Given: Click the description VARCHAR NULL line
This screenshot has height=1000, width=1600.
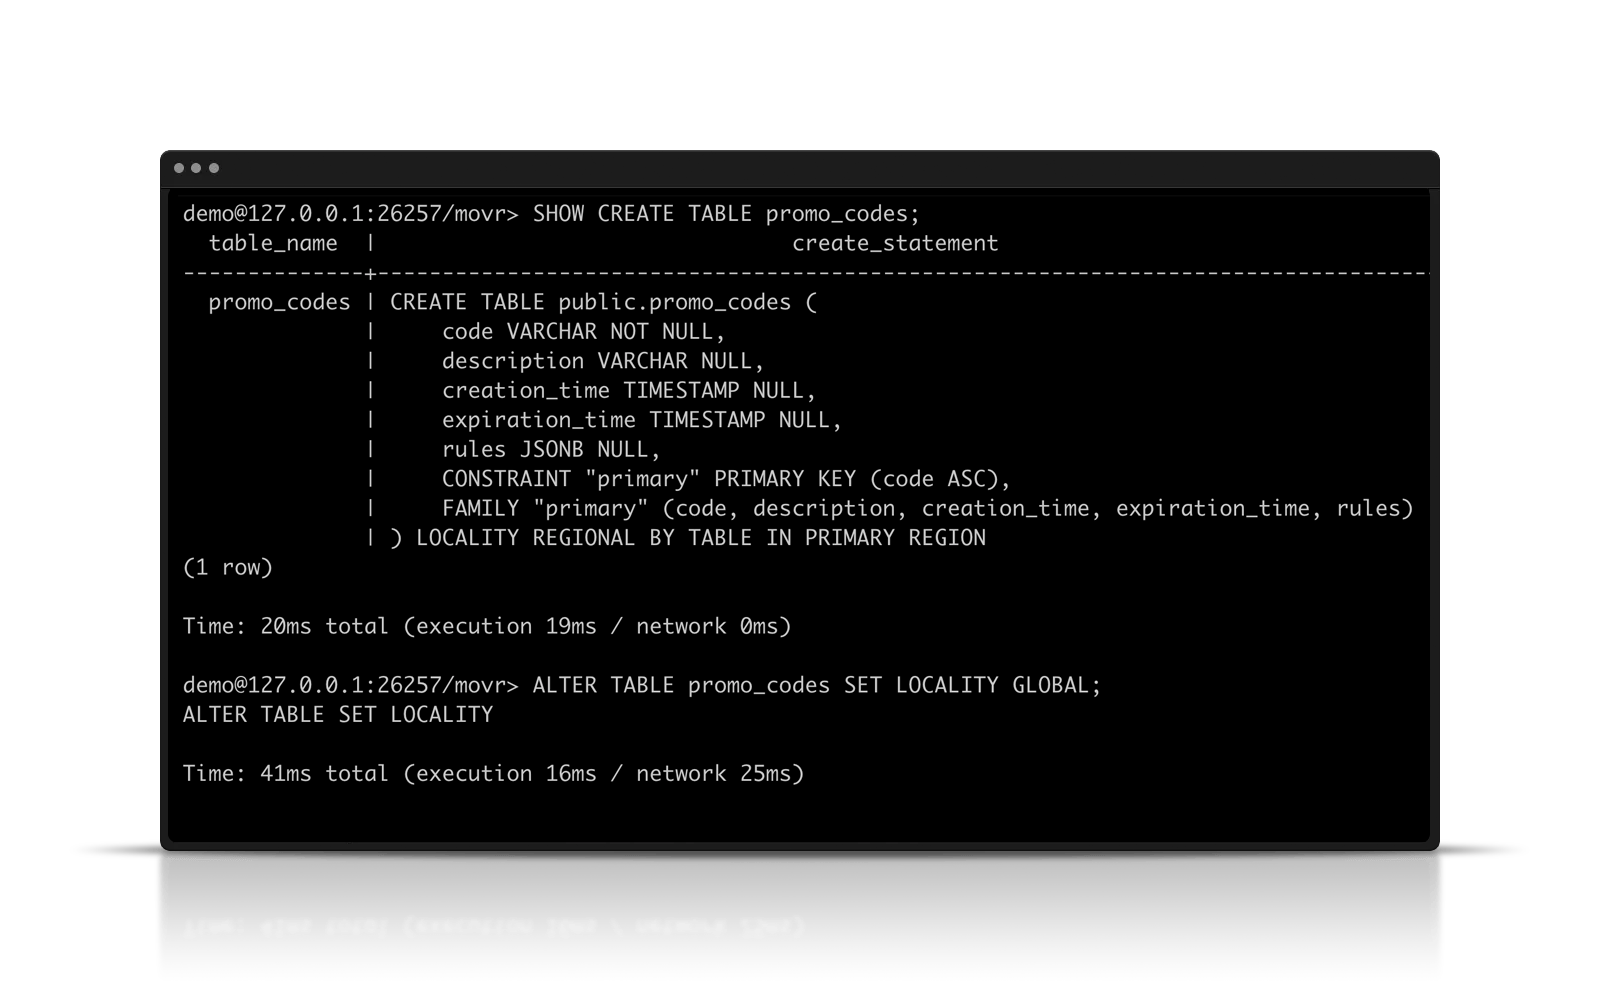Looking at the screenshot, I should (x=603, y=361).
